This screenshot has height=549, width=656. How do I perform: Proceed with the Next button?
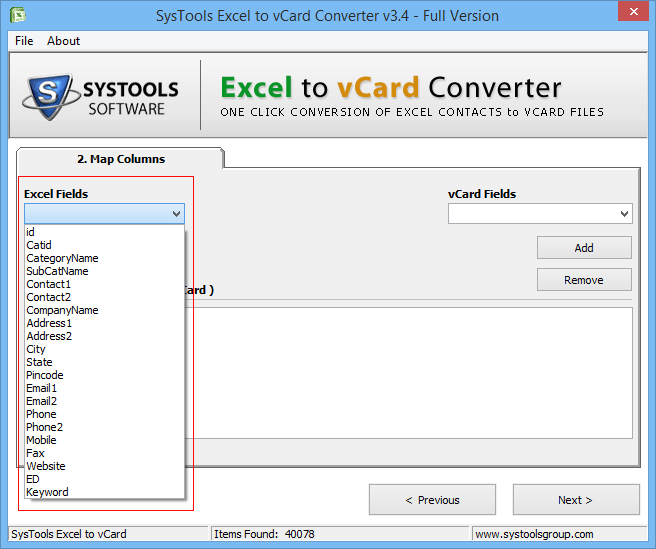(x=576, y=500)
